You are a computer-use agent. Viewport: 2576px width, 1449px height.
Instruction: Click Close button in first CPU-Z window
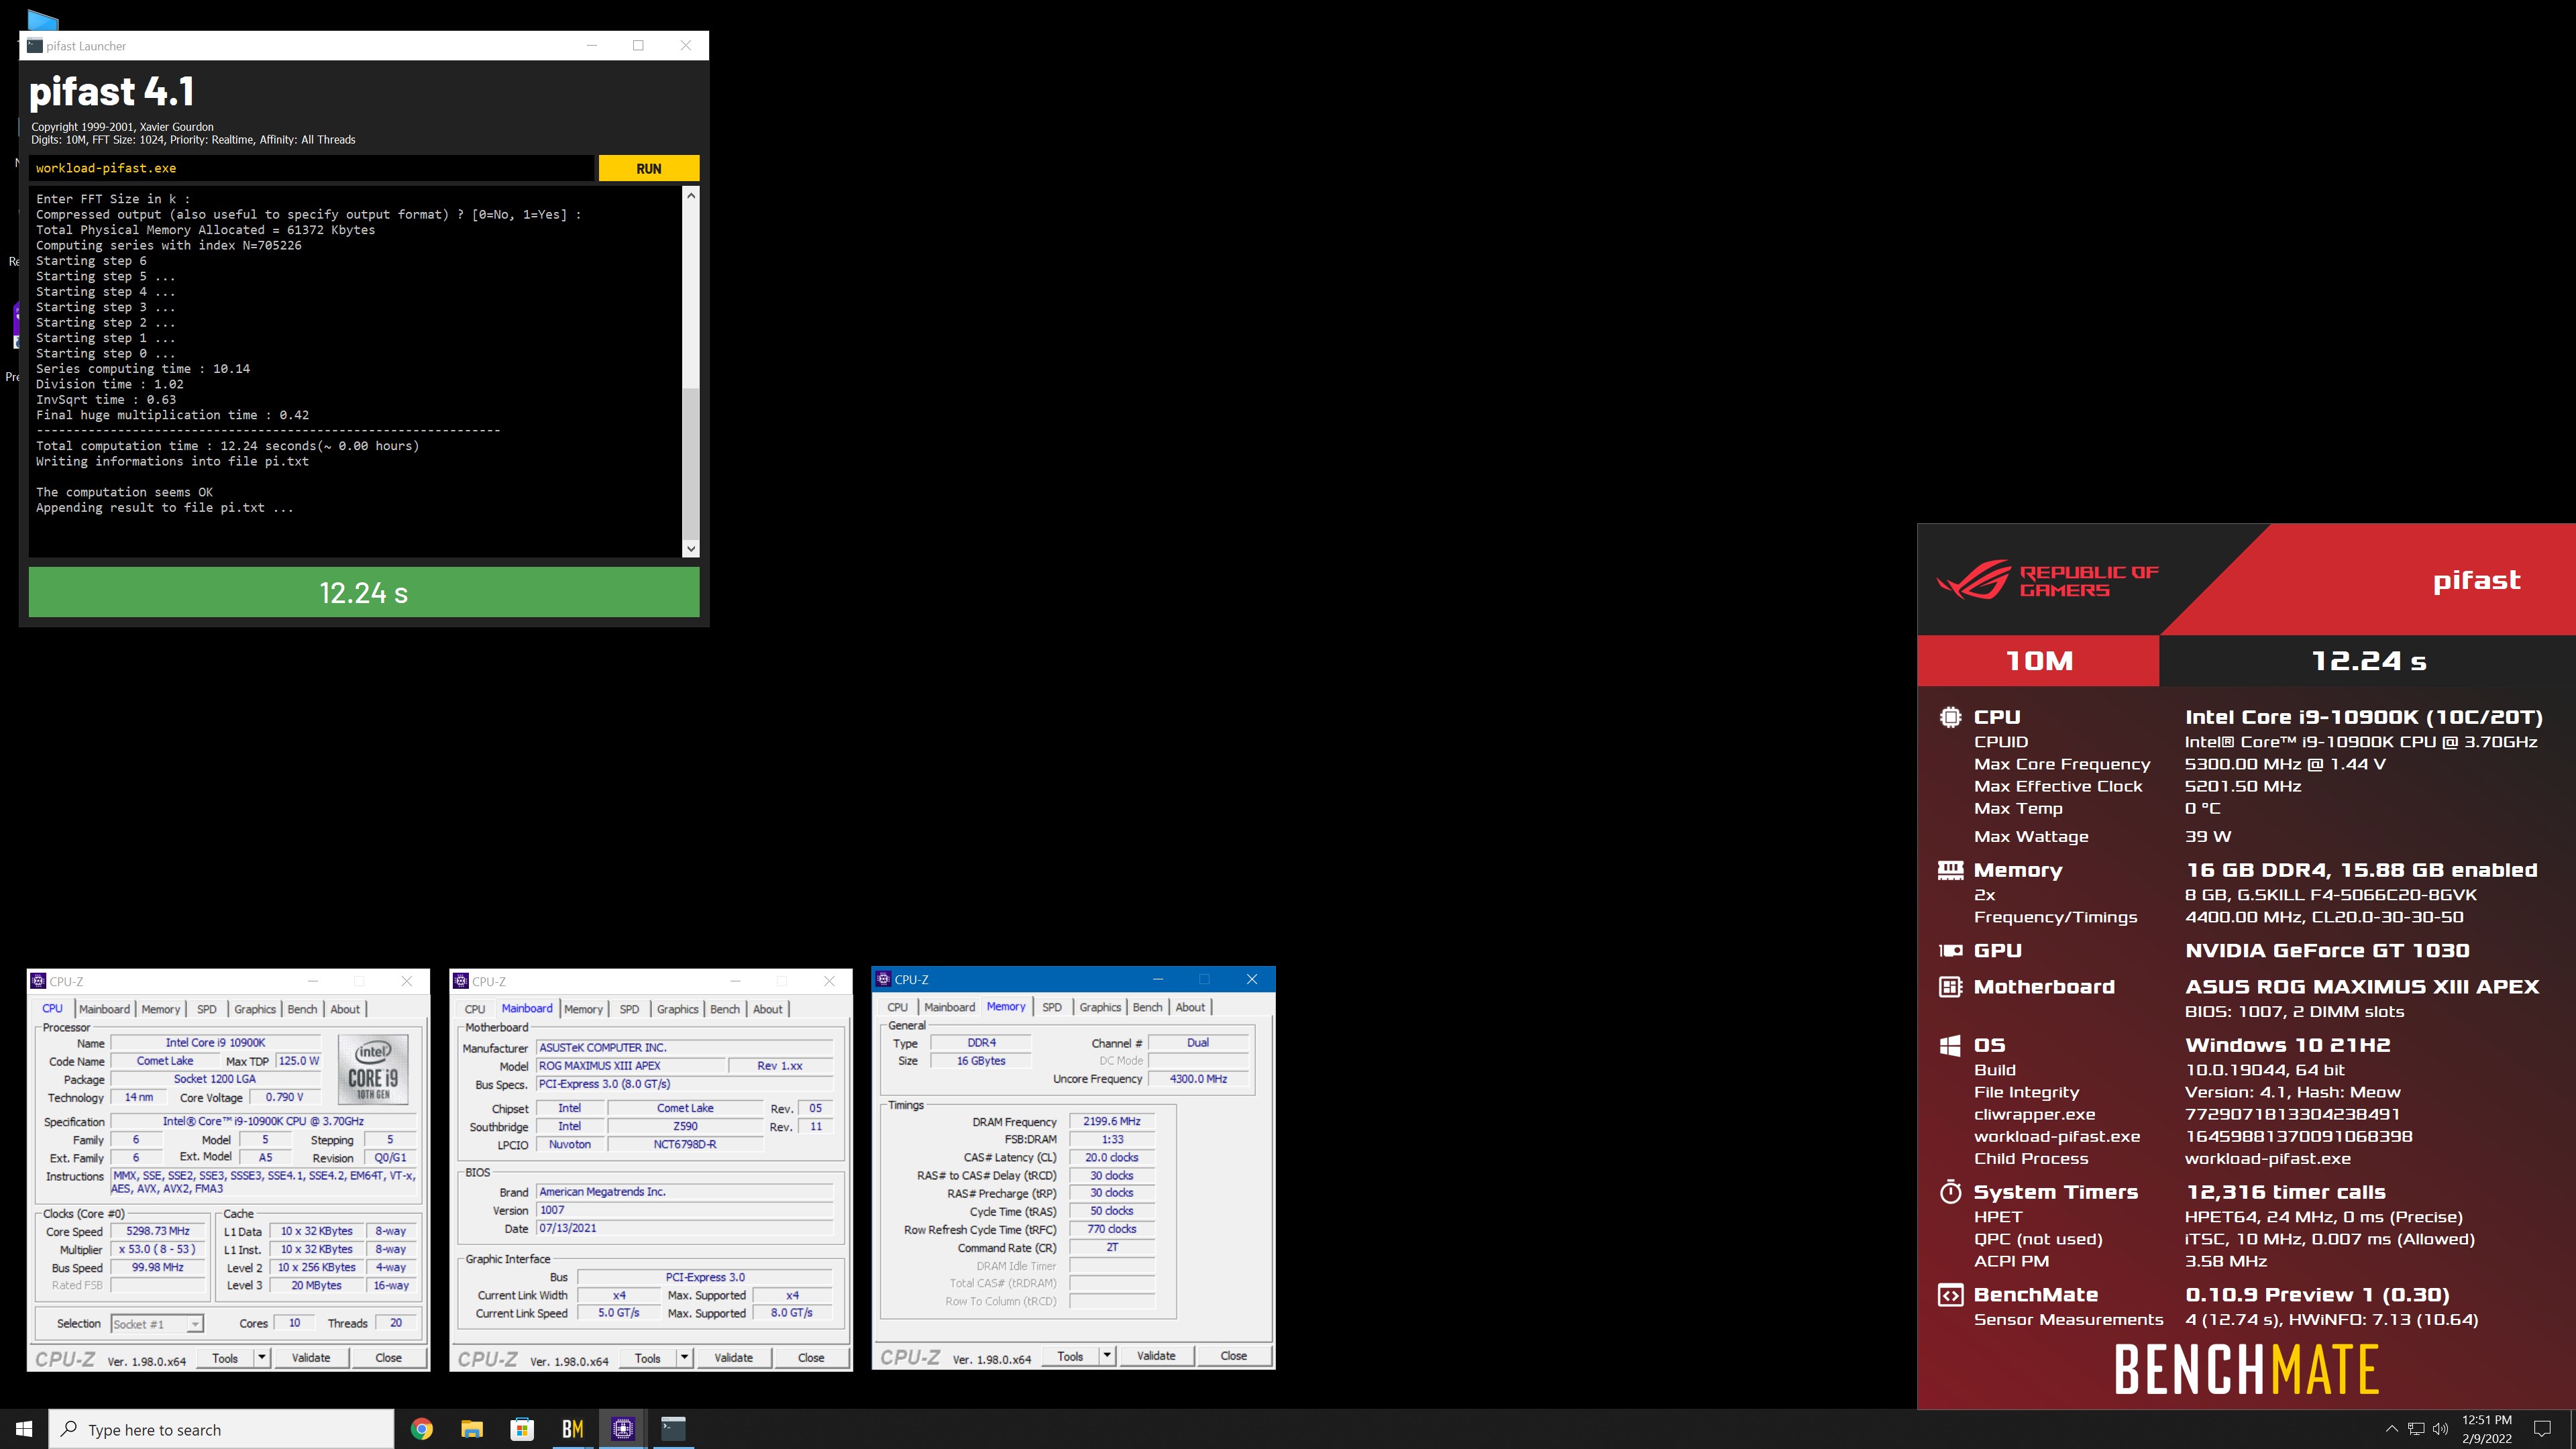pos(388,1358)
